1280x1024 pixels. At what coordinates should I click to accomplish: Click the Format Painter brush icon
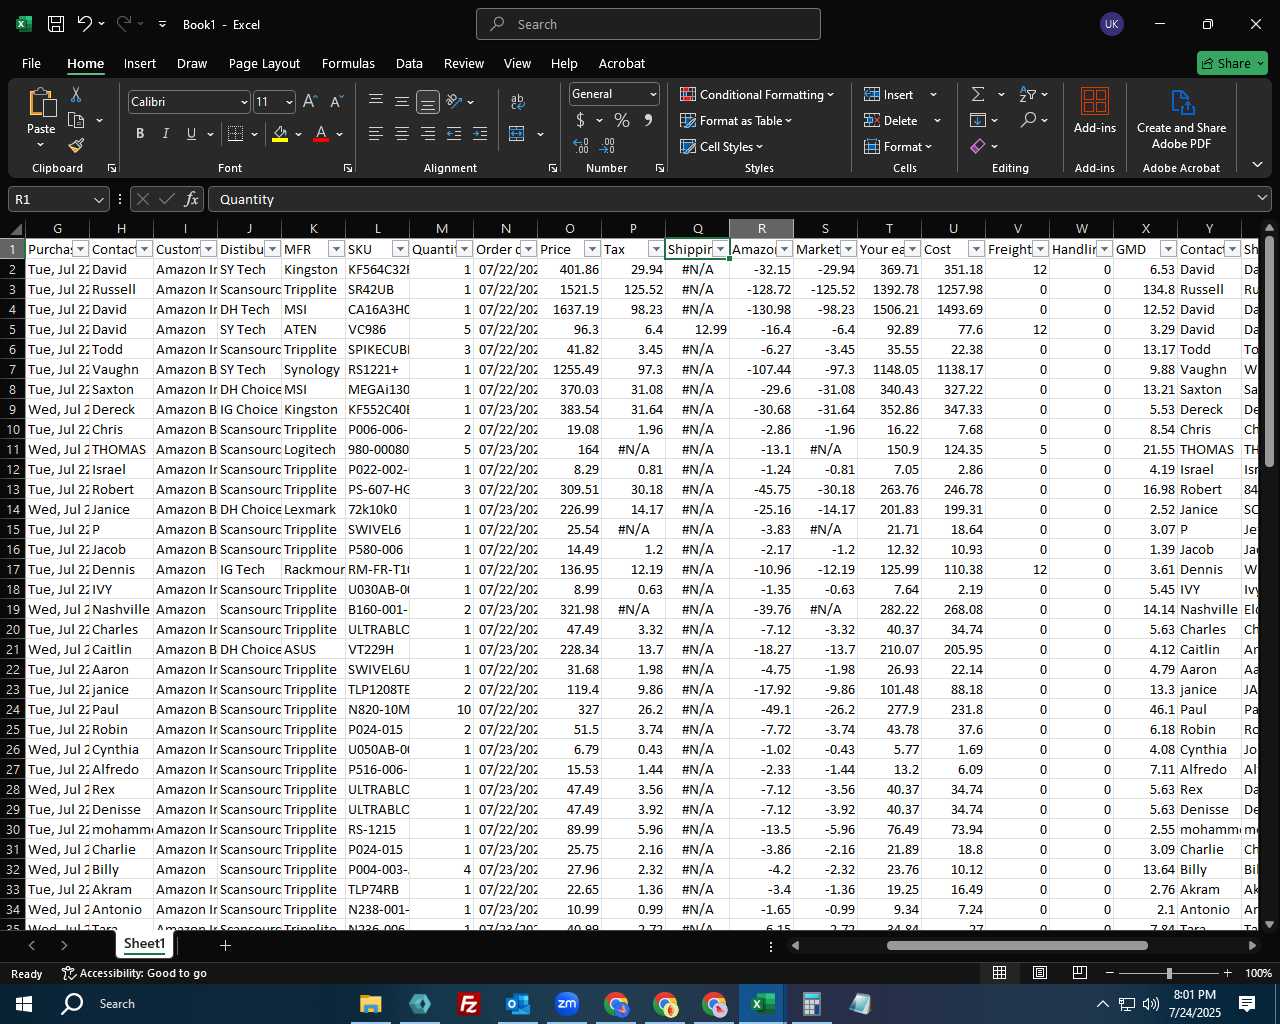click(x=76, y=145)
